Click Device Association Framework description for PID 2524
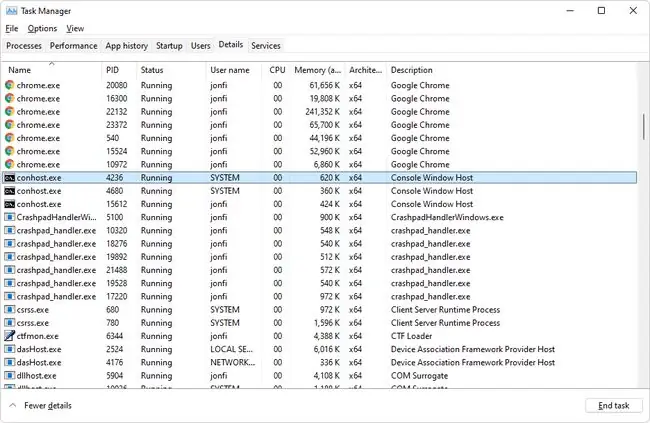This screenshot has width=650, height=423. pos(473,349)
